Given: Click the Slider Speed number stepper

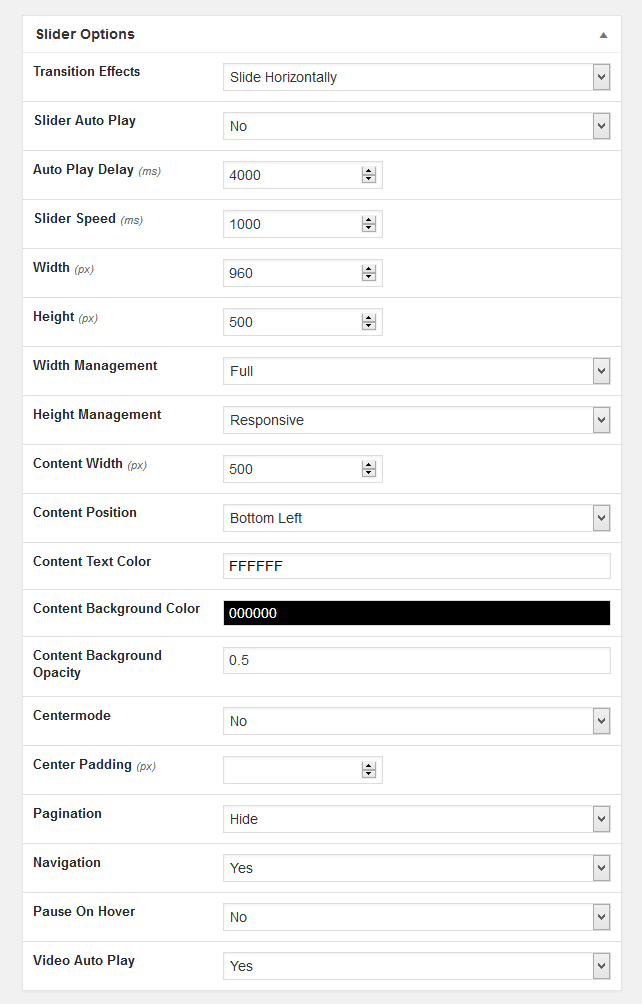Looking at the screenshot, I should tap(369, 224).
